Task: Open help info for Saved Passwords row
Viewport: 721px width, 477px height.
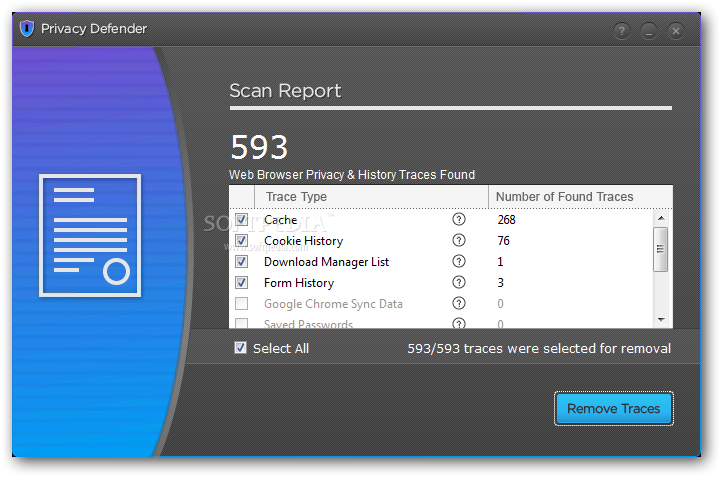Action: (x=458, y=323)
